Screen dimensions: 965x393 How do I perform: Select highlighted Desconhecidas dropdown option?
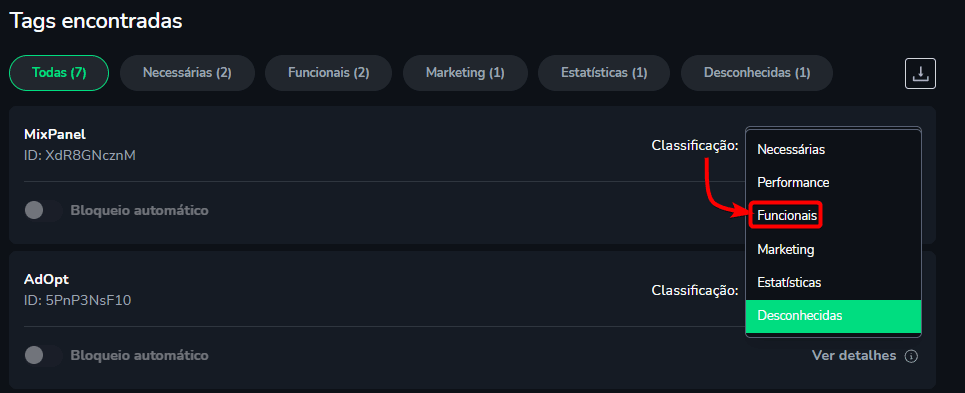coord(833,316)
